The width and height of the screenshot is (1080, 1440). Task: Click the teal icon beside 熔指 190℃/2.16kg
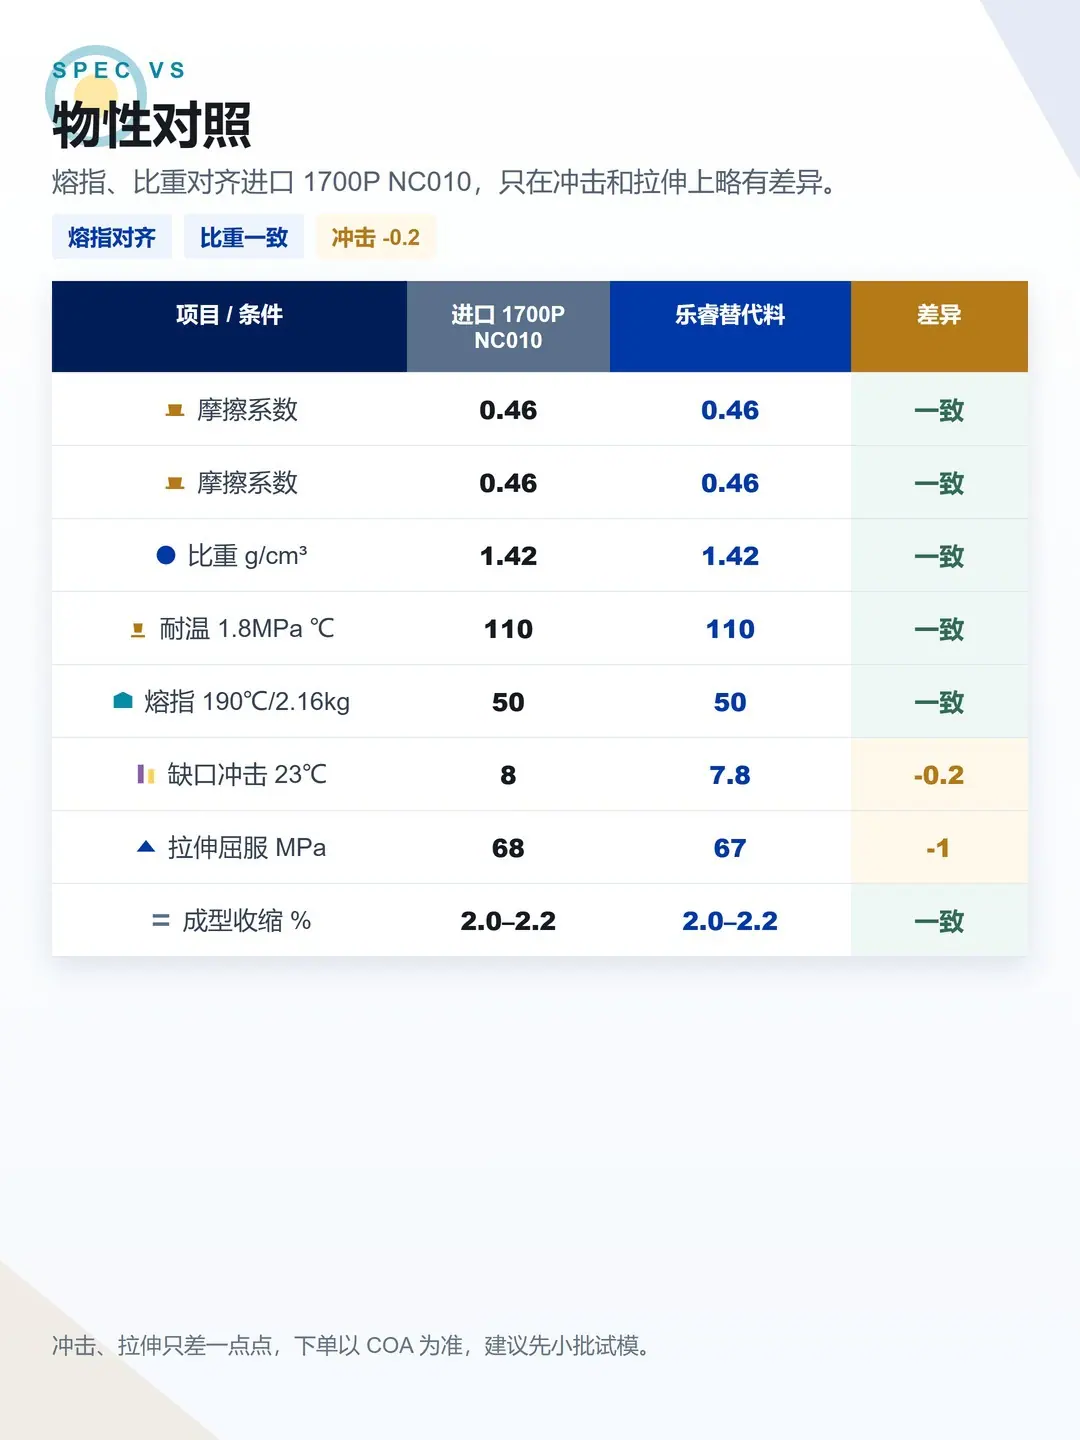pos(123,701)
